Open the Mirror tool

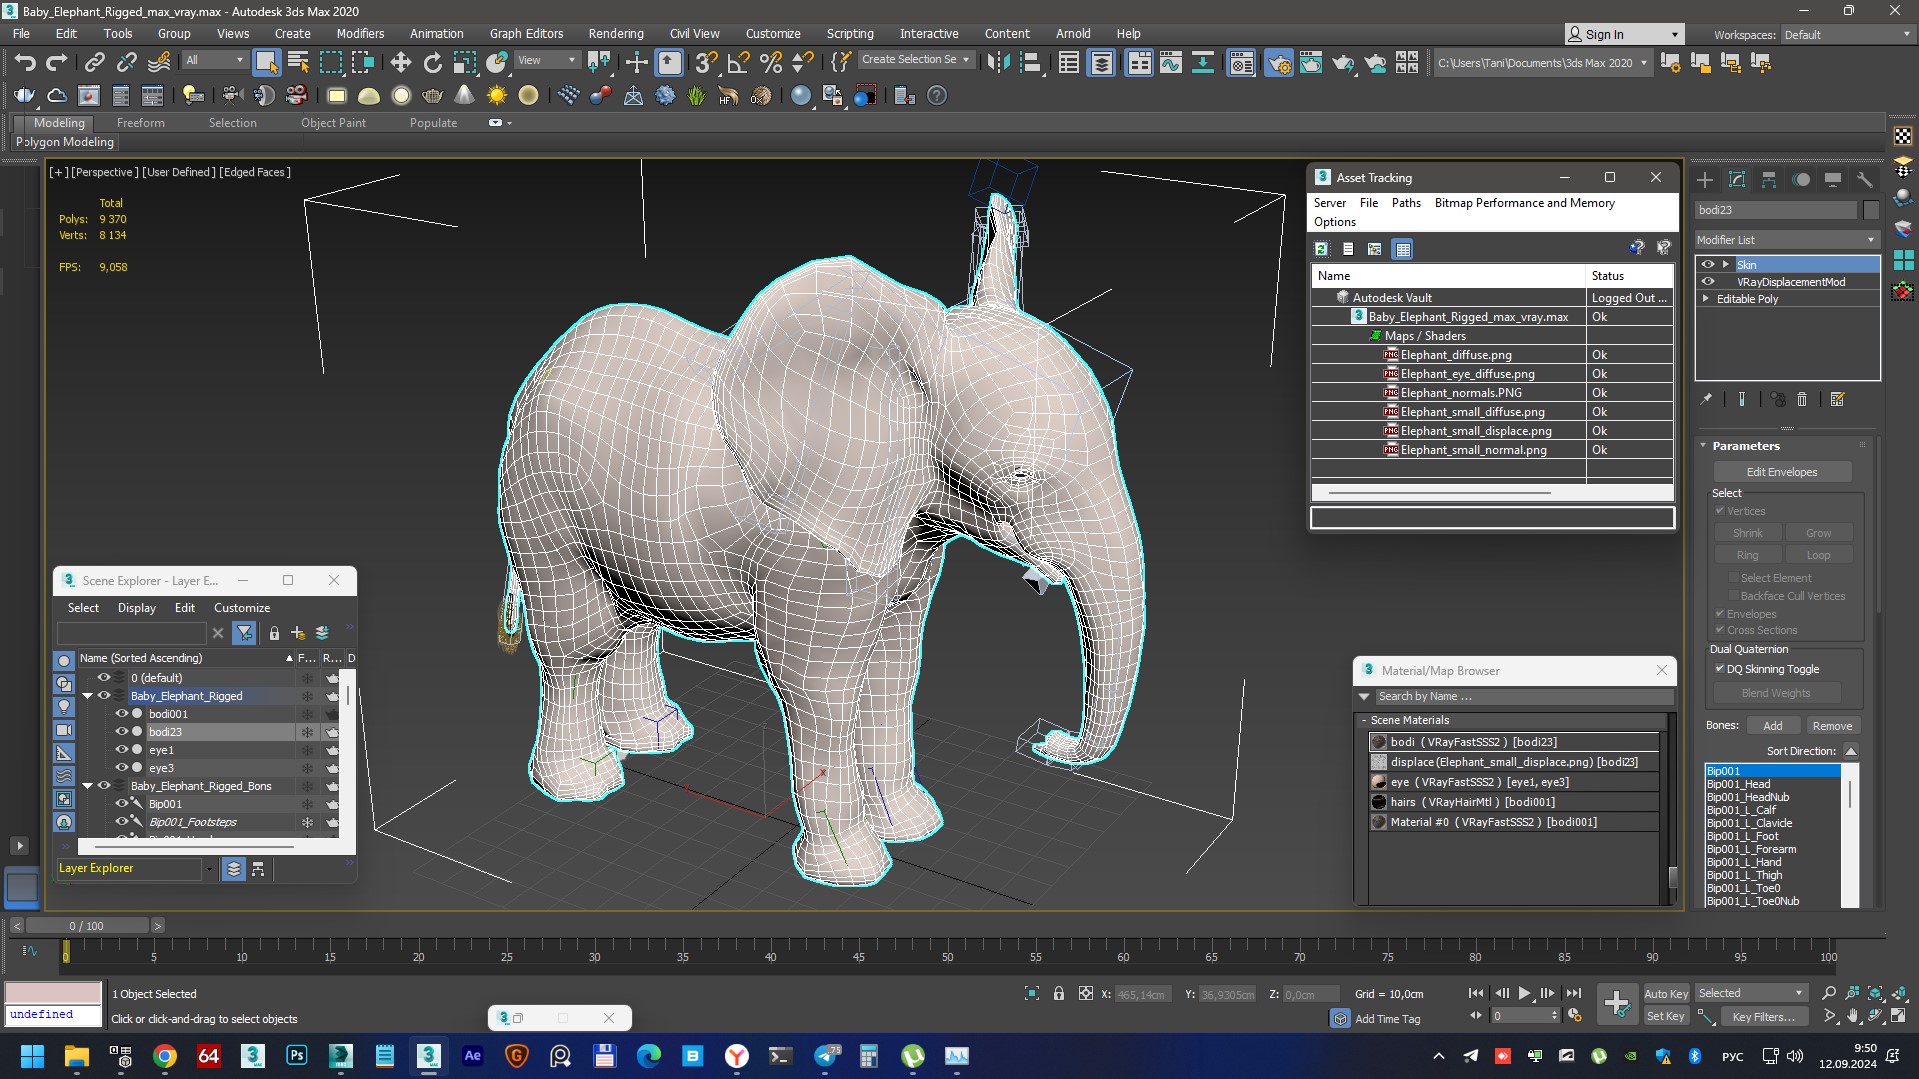coord(997,63)
